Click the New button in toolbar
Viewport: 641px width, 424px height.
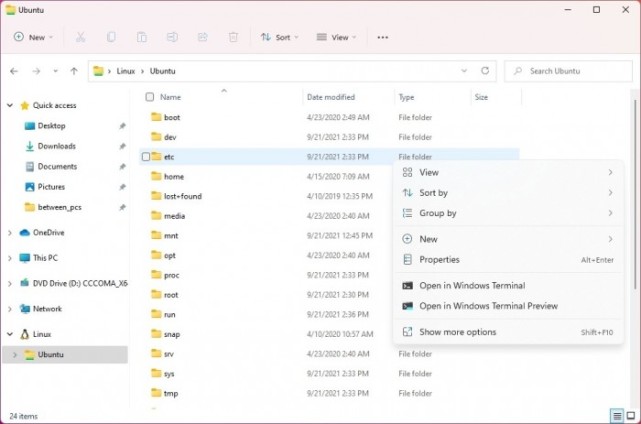(34, 37)
